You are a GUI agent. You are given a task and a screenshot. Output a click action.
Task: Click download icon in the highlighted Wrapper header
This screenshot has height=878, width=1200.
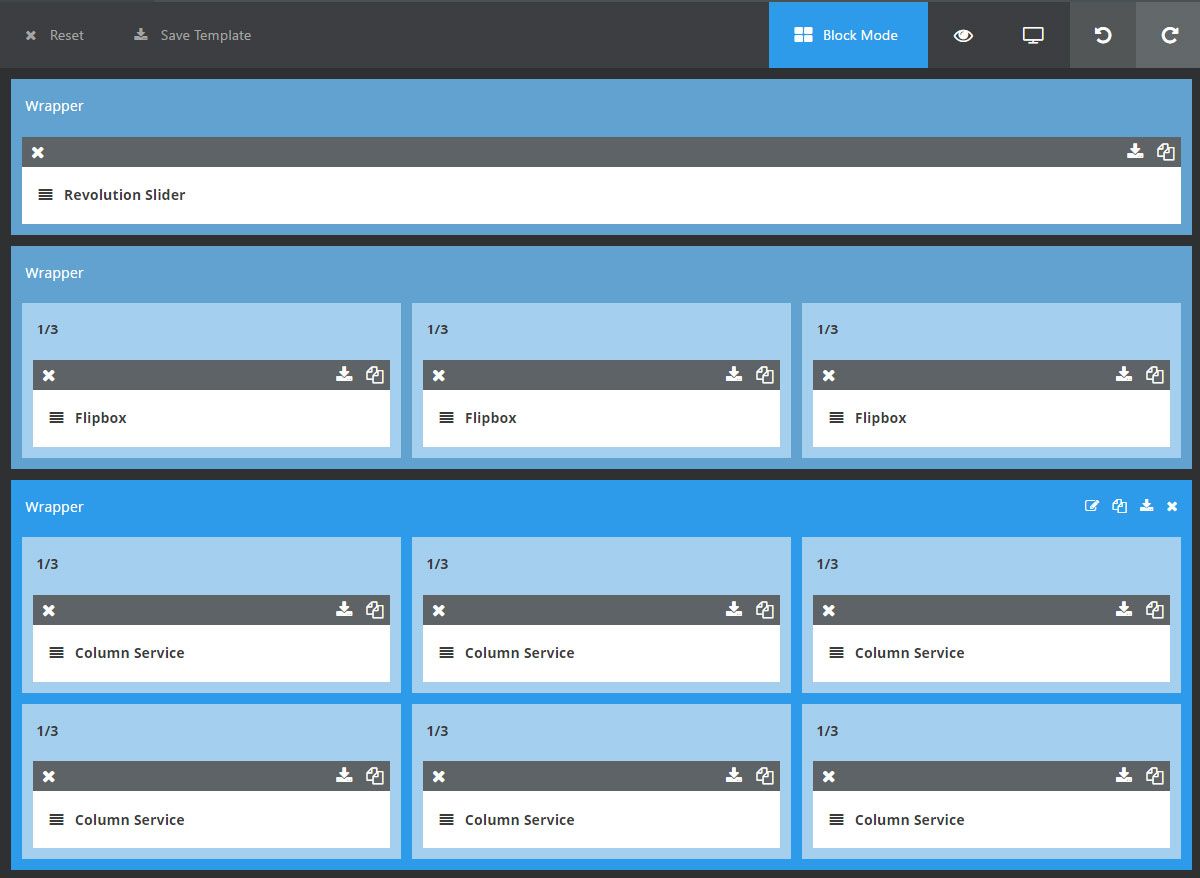point(1146,506)
